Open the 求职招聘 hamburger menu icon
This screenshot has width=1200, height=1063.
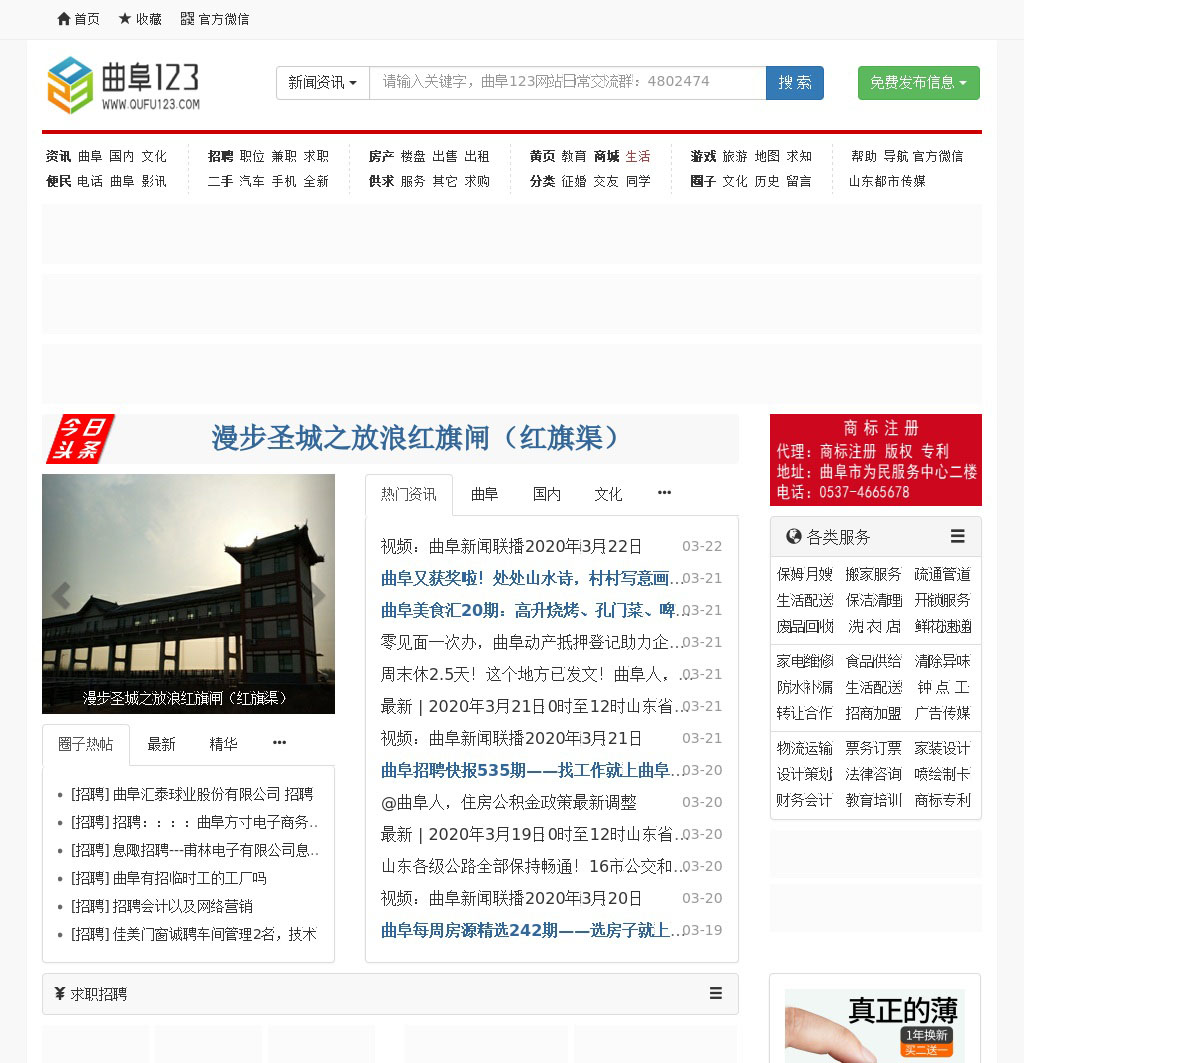point(715,993)
